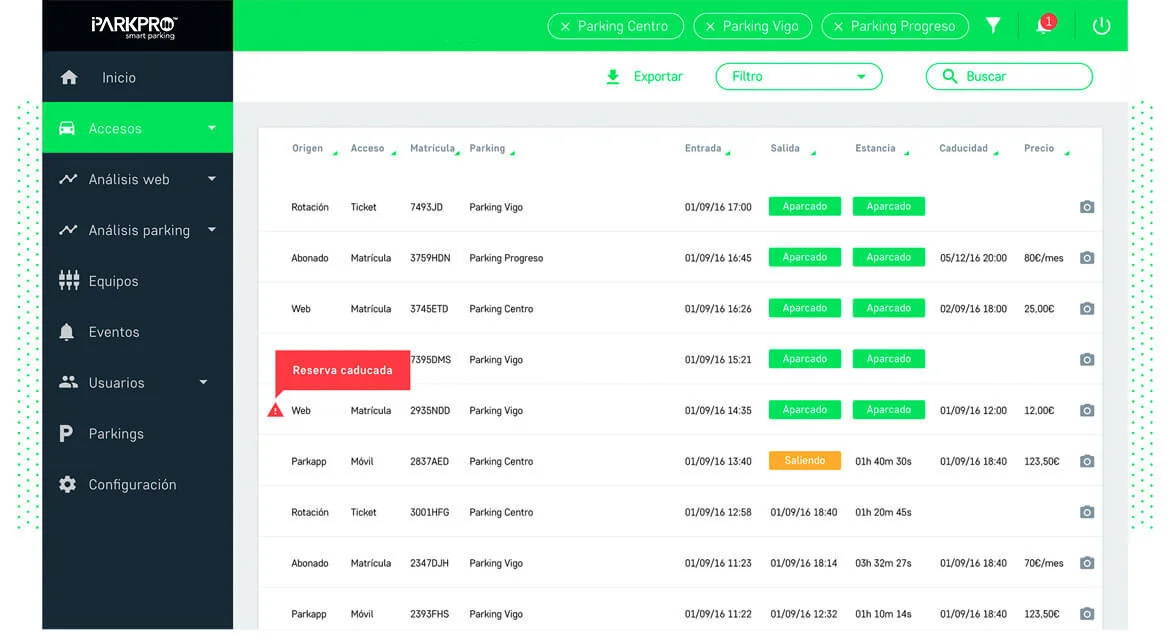Click red warning triangle on expired reservation
This screenshot has width=1170, height=642.
pyautogui.click(x=276, y=410)
